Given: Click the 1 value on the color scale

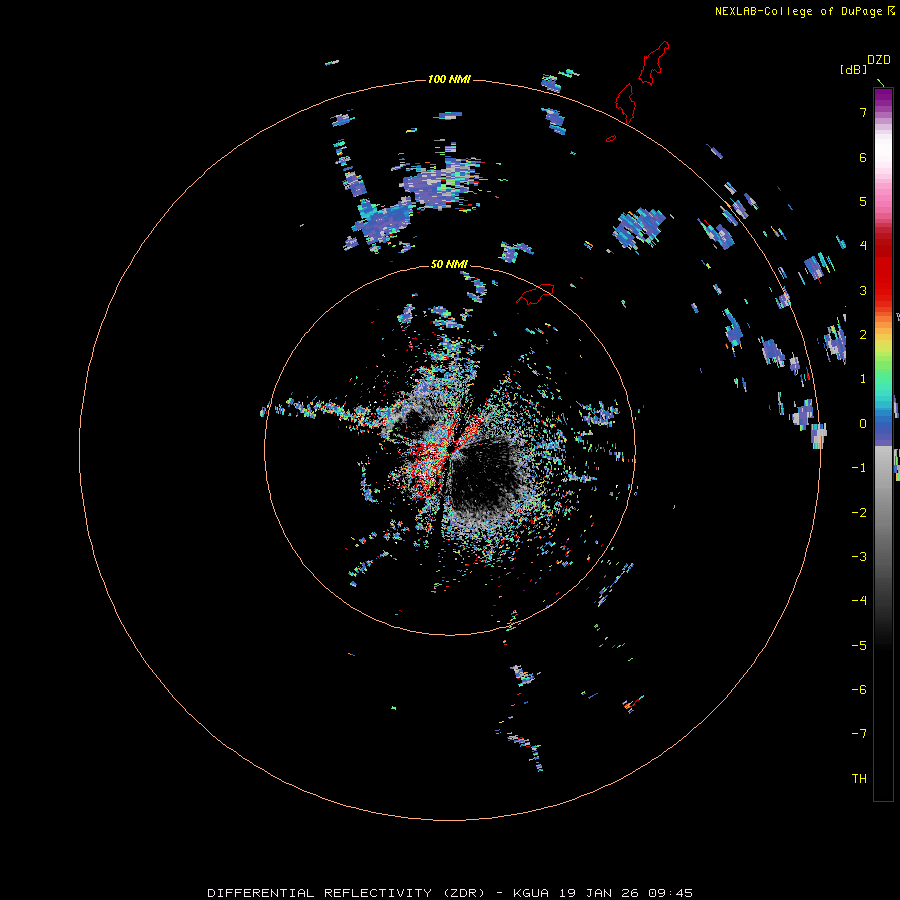Looking at the screenshot, I should 863,379.
